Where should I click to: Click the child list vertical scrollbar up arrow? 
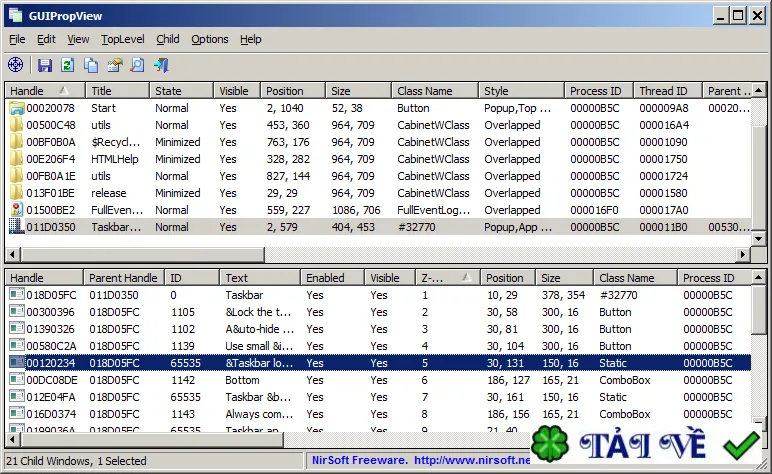pyautogui.click(x=759, y=278)
